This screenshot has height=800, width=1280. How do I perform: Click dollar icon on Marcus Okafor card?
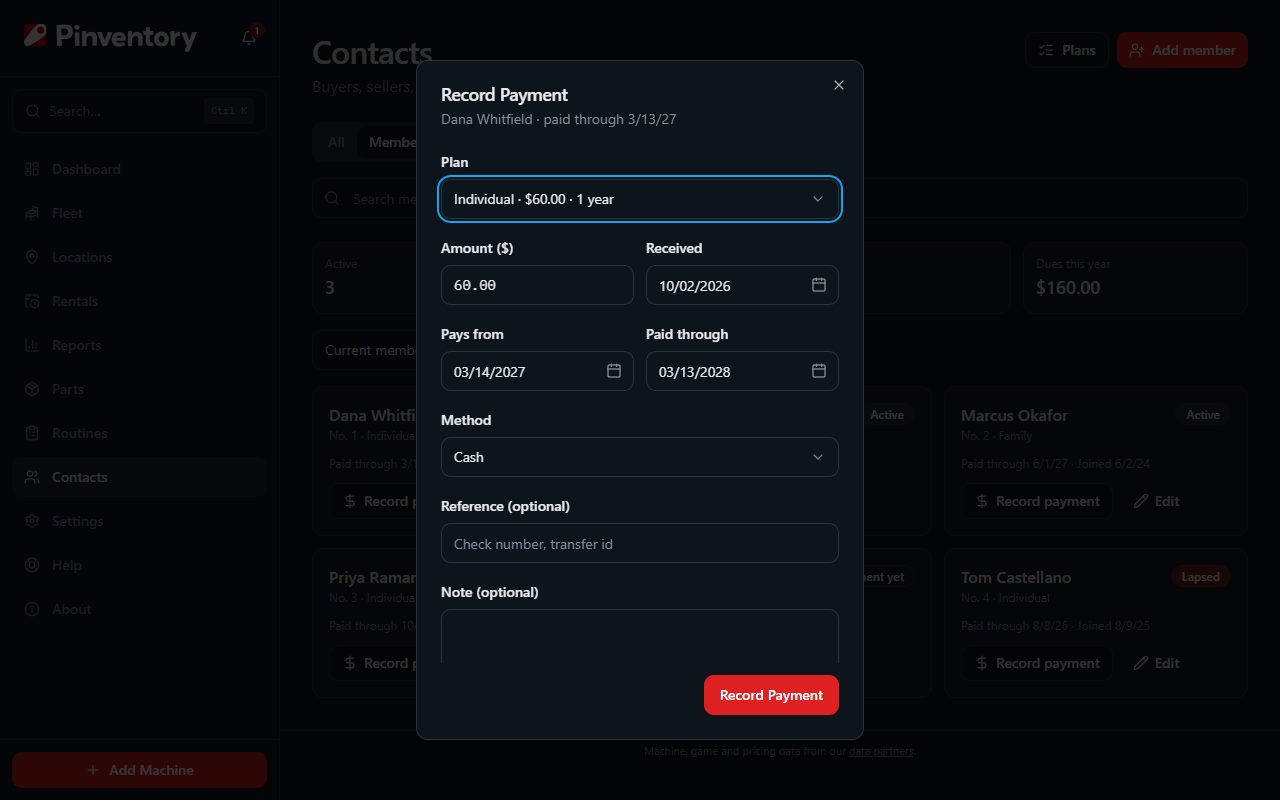point(982,501)
